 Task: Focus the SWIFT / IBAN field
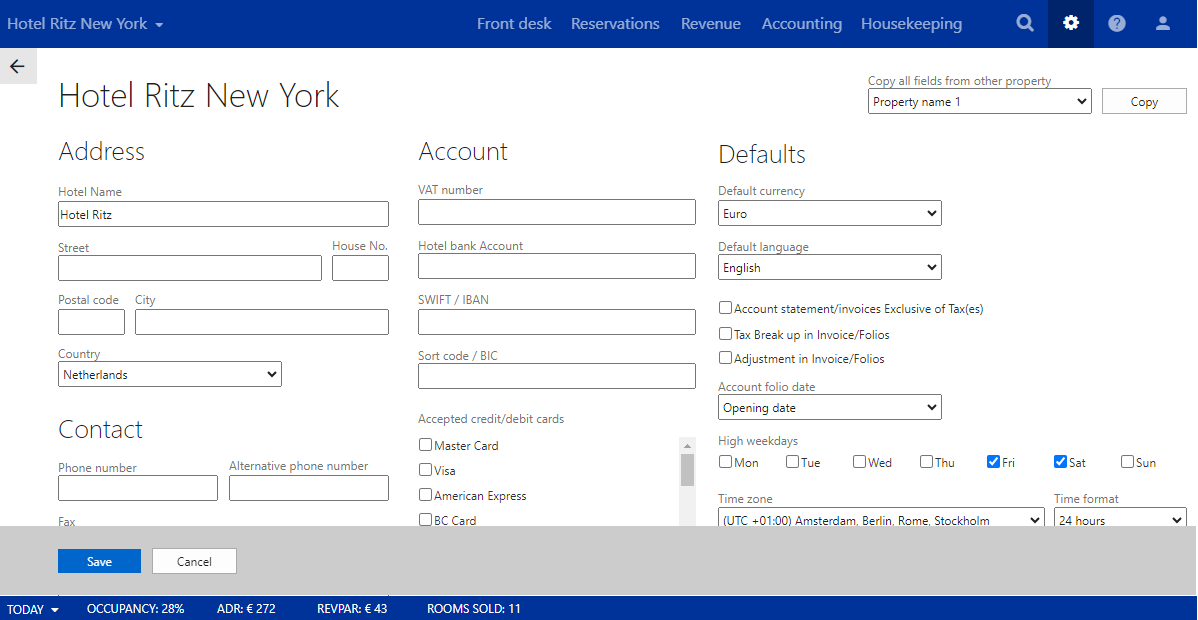click(x=557, y=322)
